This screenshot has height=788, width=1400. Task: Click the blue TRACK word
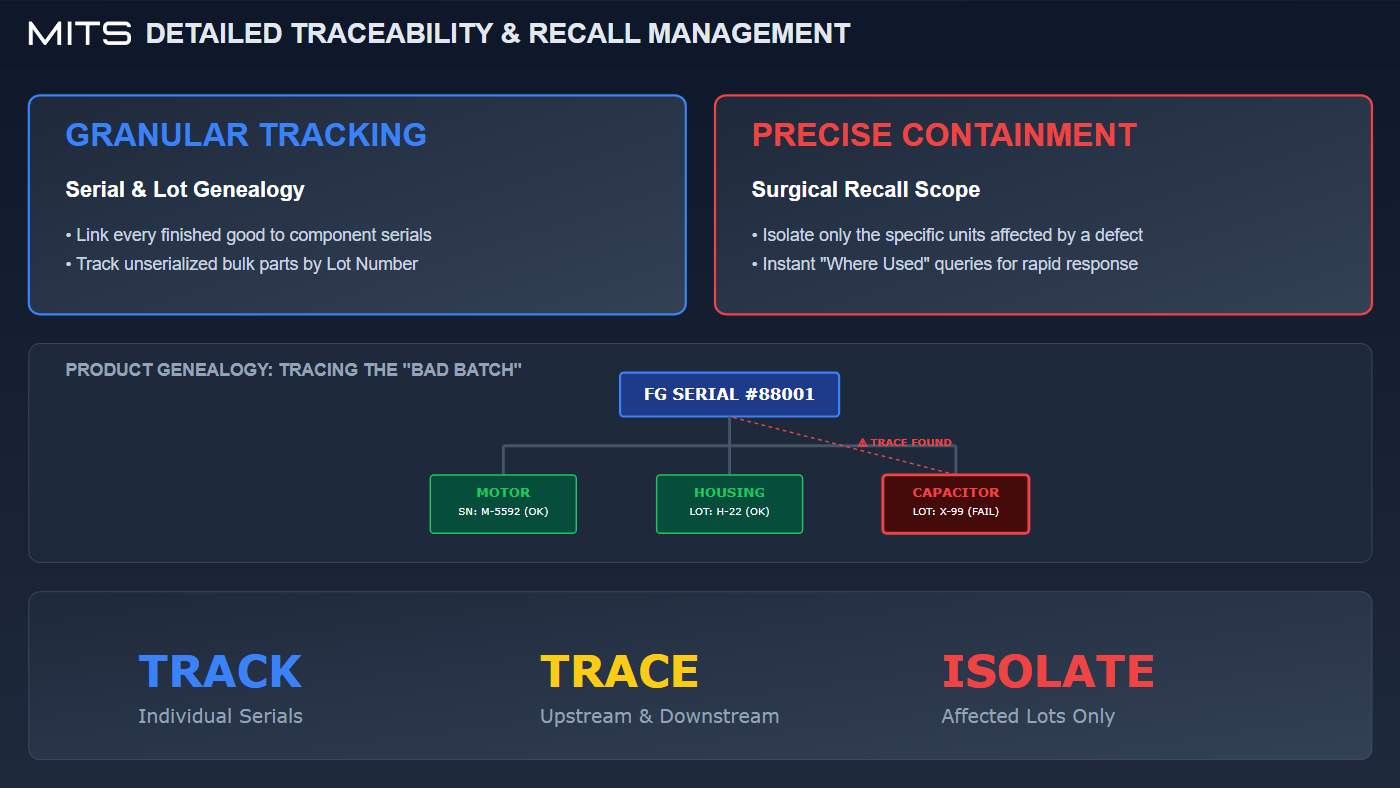[220, 672]
